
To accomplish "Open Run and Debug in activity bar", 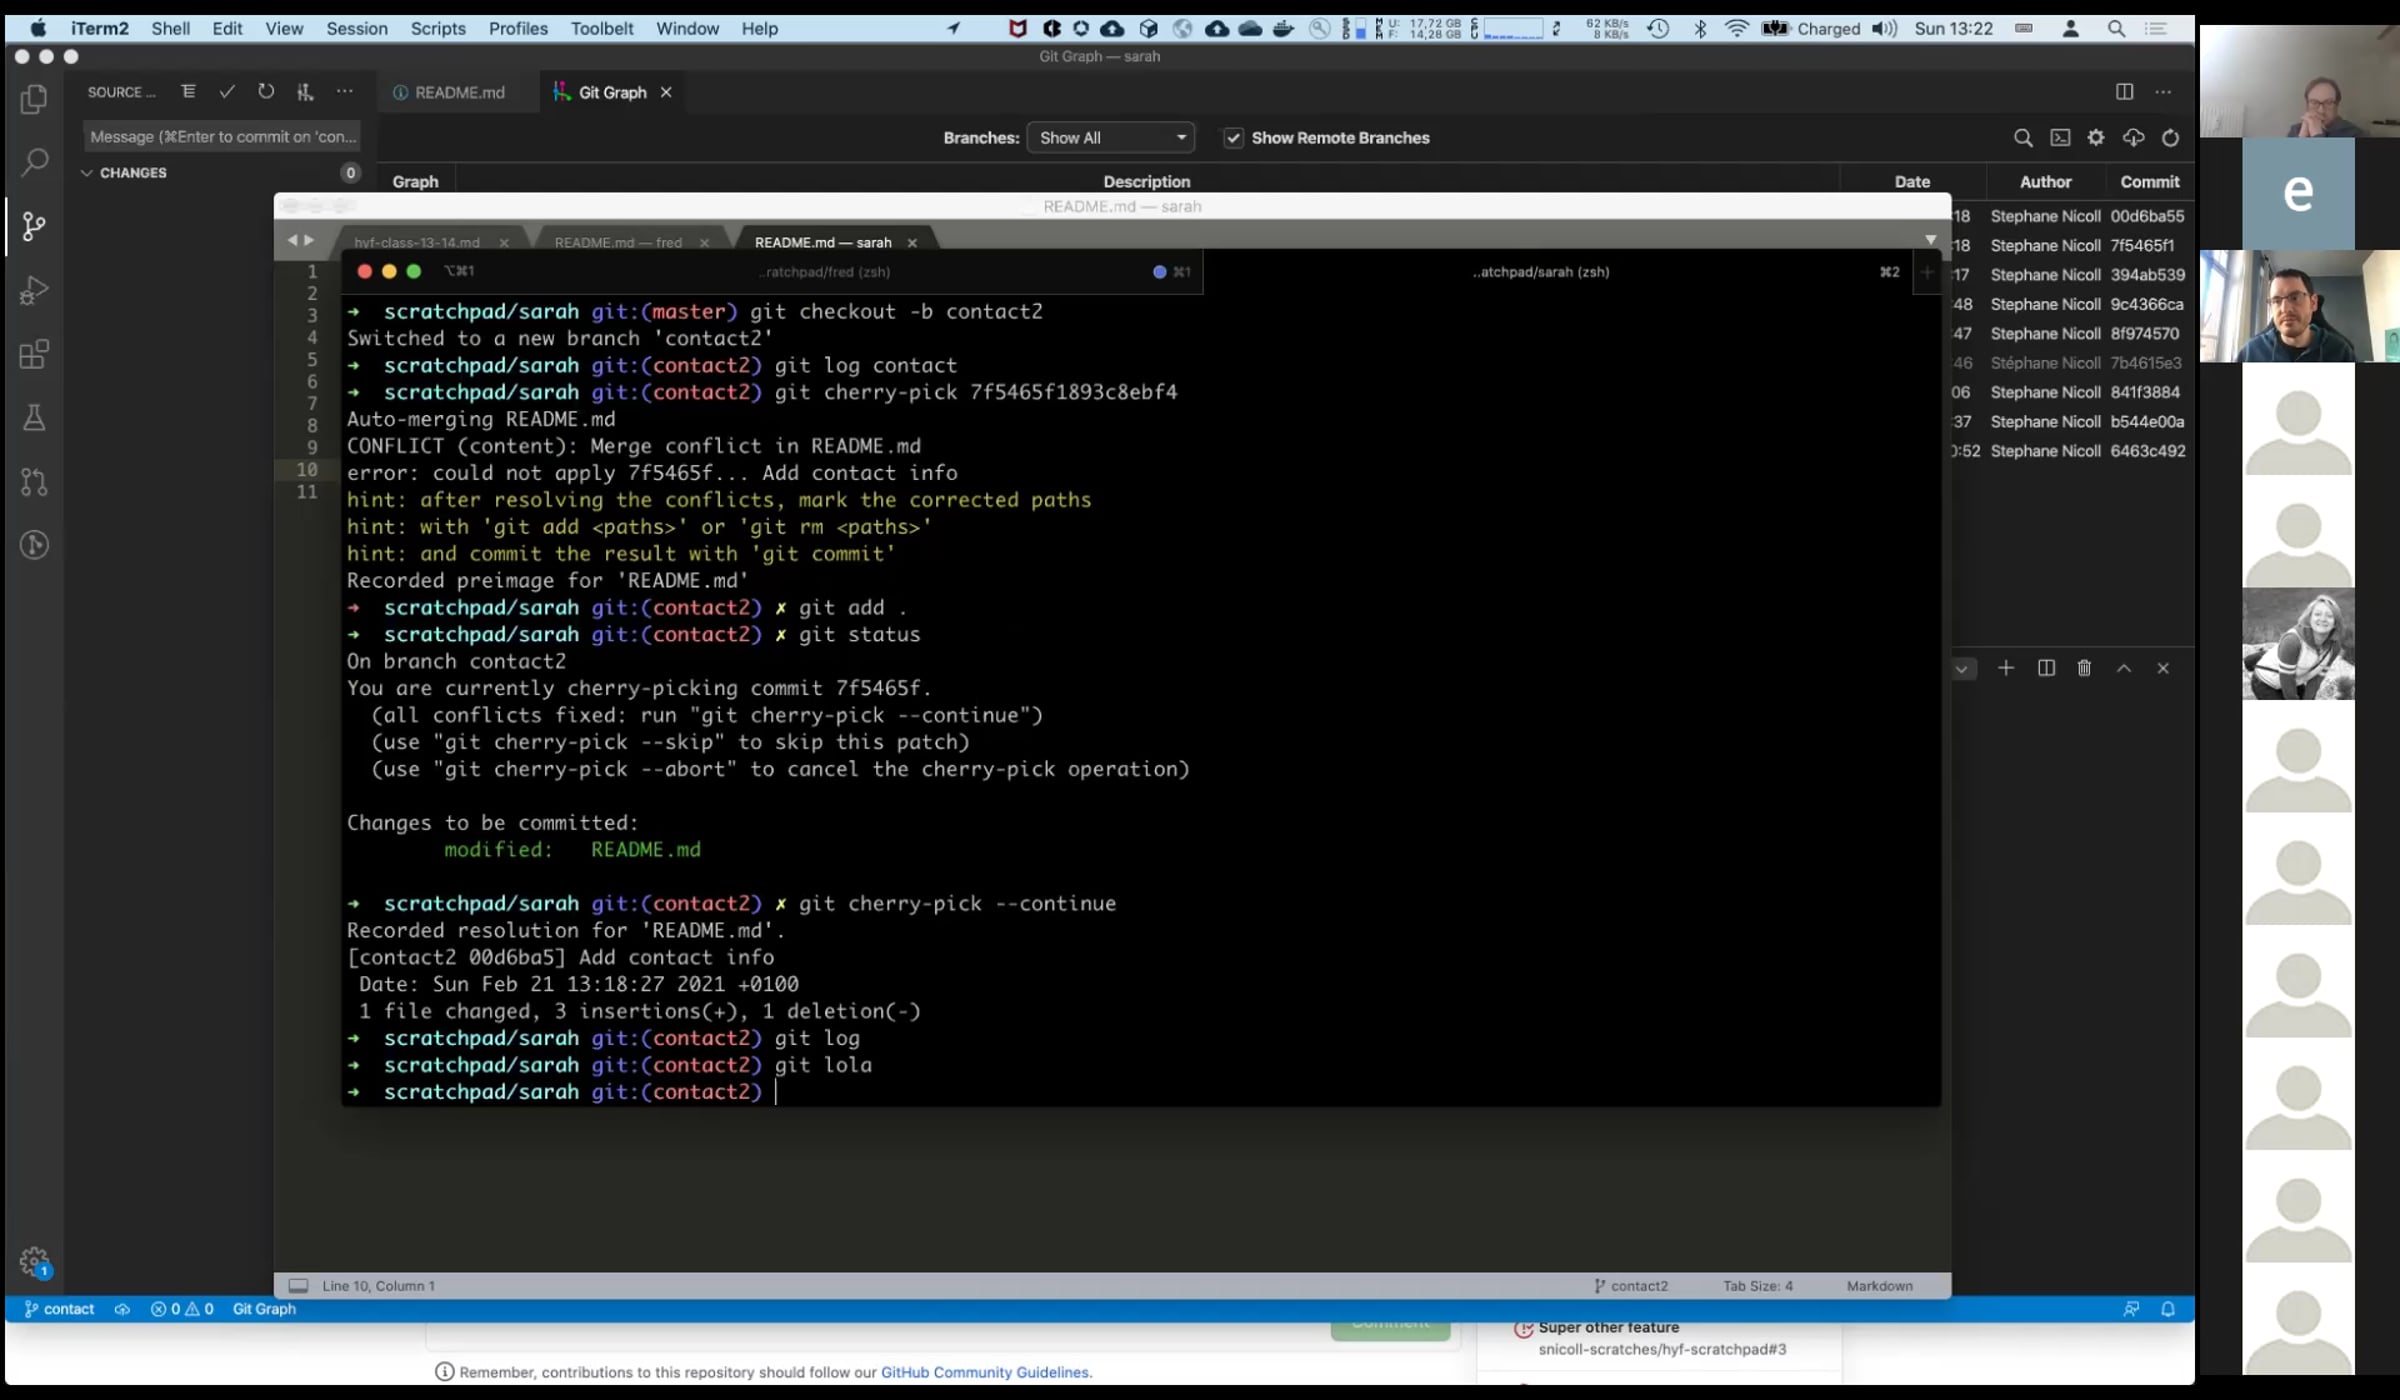I will tap(34, 290).
